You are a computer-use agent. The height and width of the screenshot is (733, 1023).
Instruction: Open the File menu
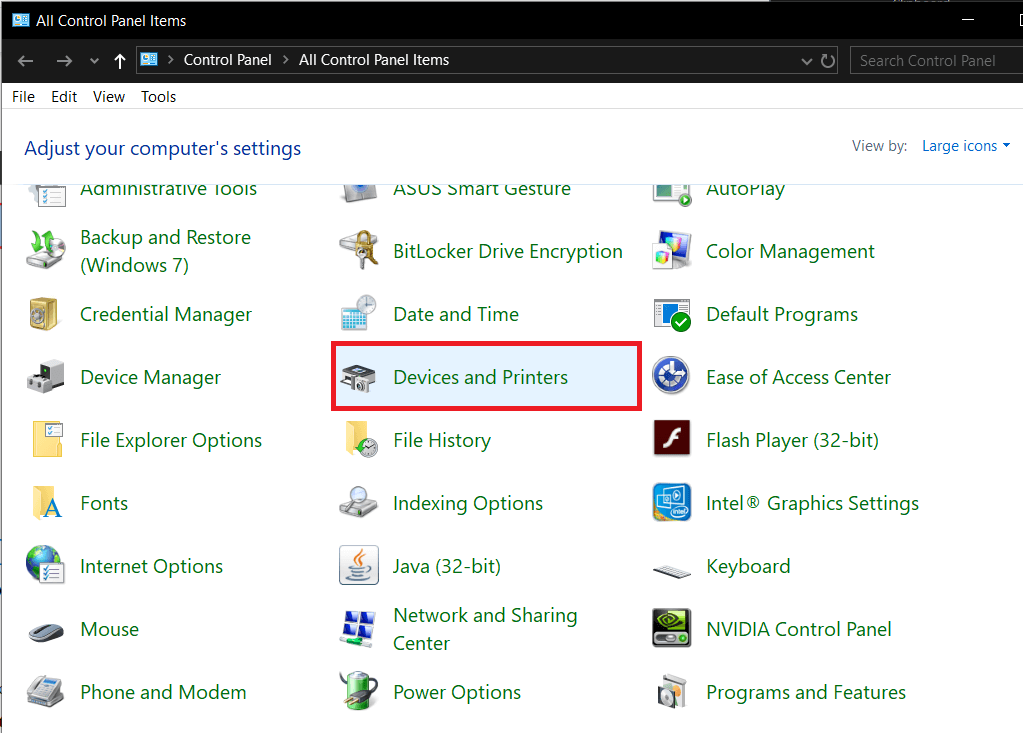click(x=23, y=97)
